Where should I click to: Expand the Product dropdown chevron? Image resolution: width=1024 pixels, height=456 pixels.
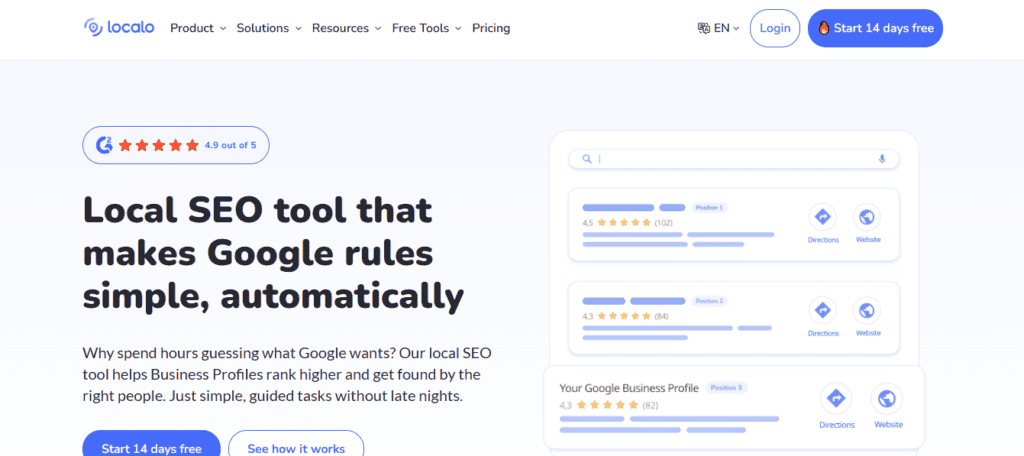pyautogui.click(x=223, y=29)
